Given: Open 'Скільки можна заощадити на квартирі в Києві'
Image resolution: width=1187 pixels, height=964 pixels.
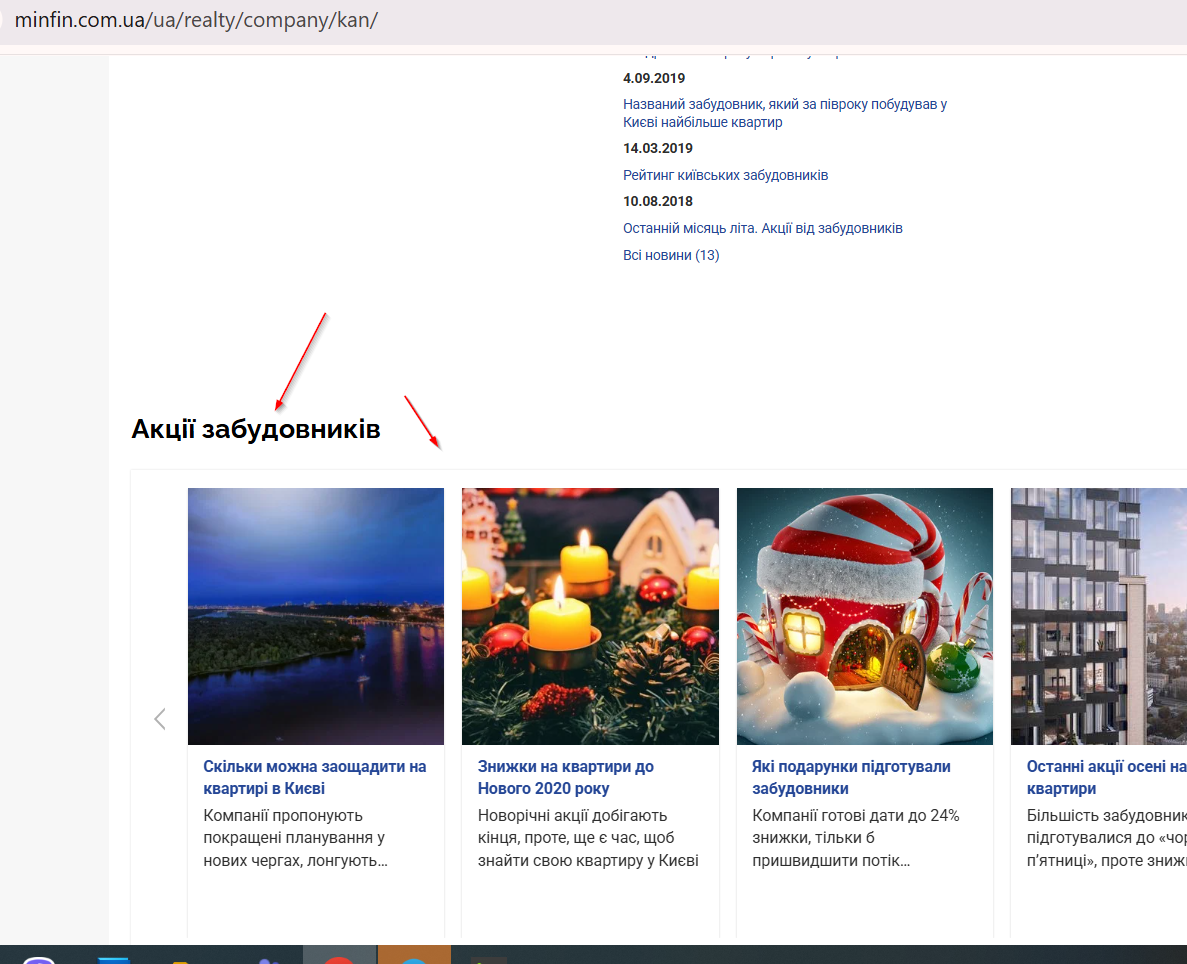Looking at the screenshot, I should (x=315, y=777).
